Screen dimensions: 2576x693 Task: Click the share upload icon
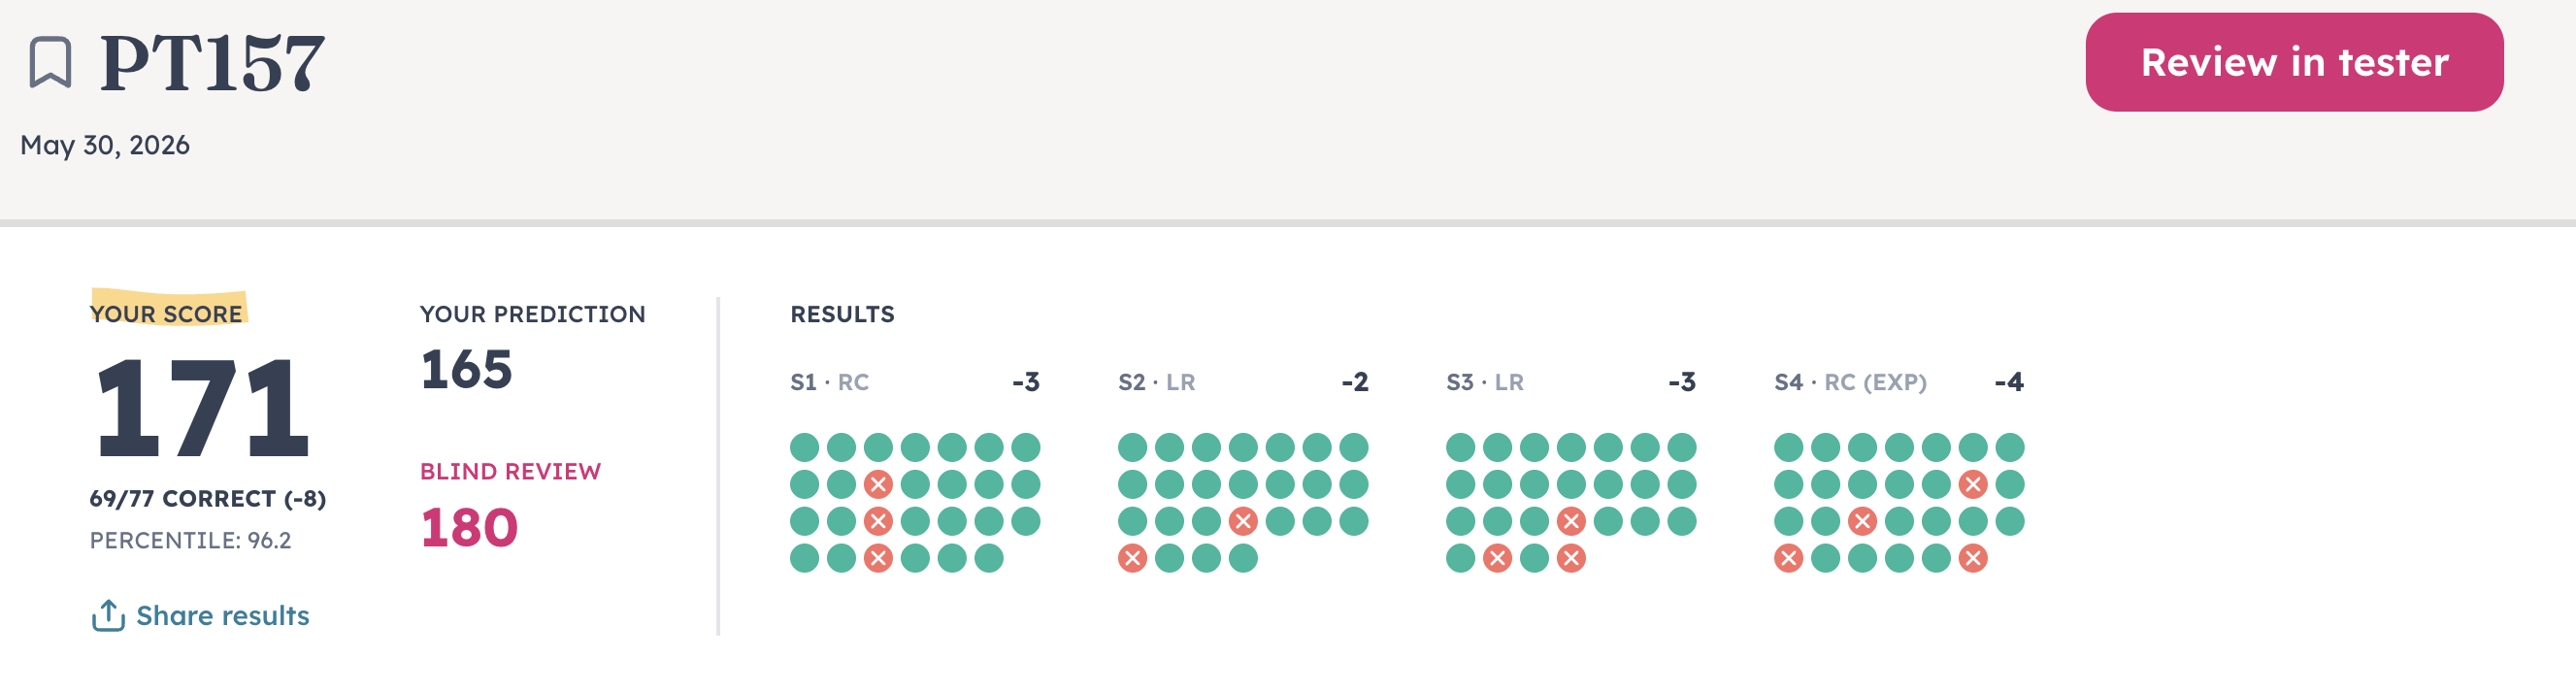108,615
